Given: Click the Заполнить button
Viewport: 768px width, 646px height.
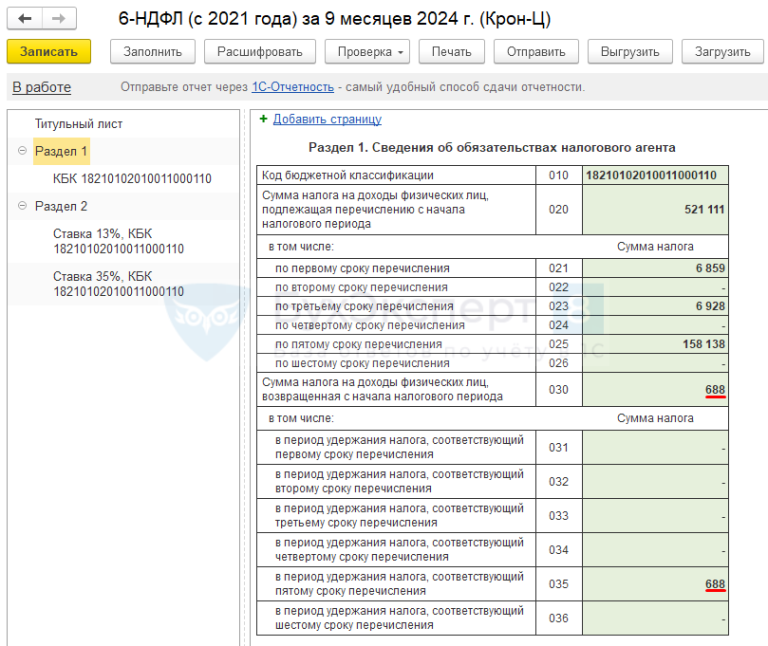Looking at the screenshot, I should (x=152, y=52).
